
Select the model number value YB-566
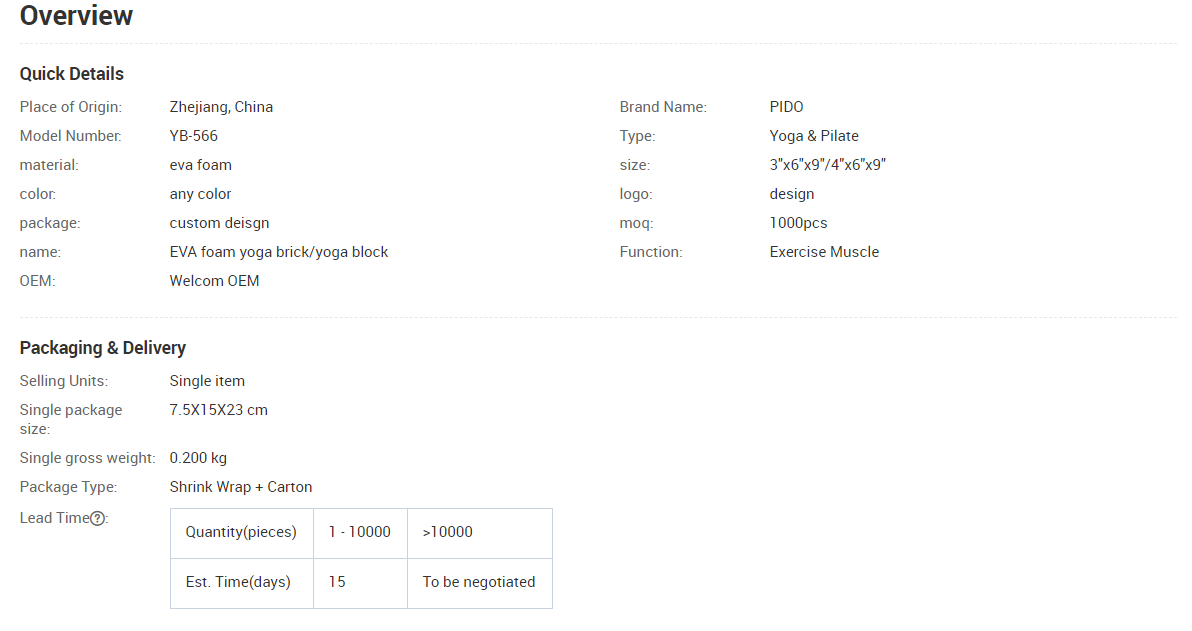click(x=194, y=136)
